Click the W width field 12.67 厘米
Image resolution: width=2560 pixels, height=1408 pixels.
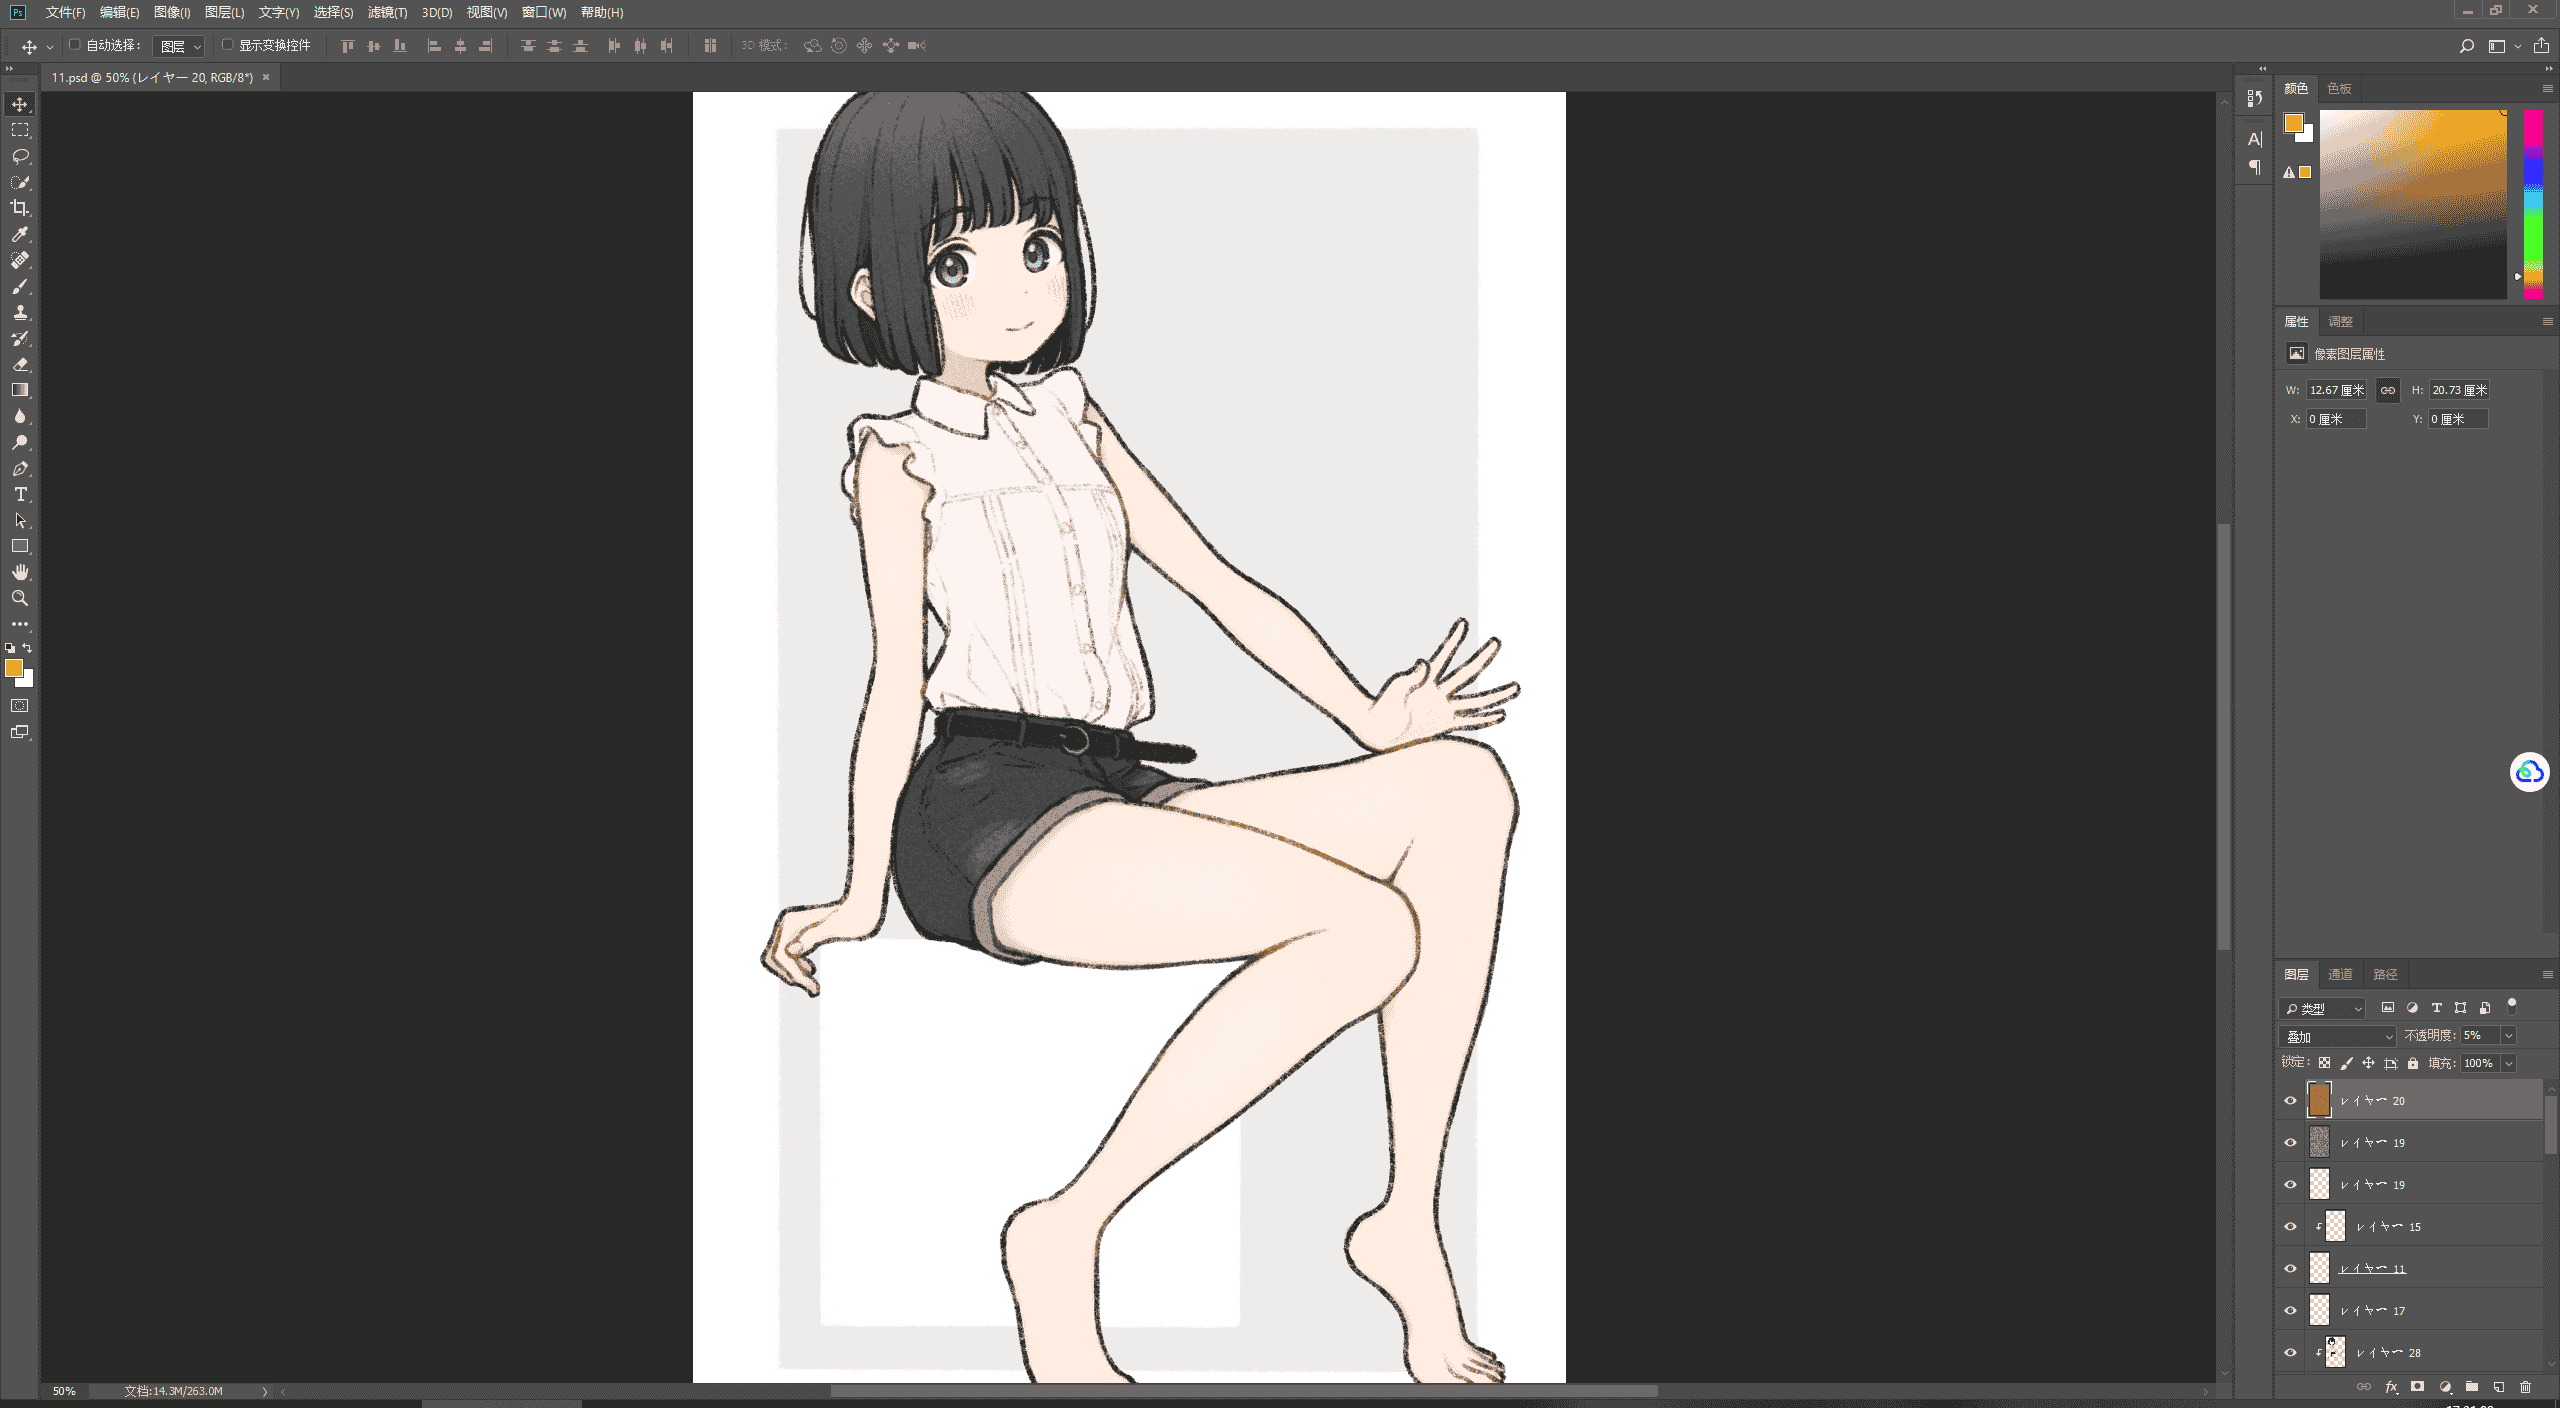2336,390
